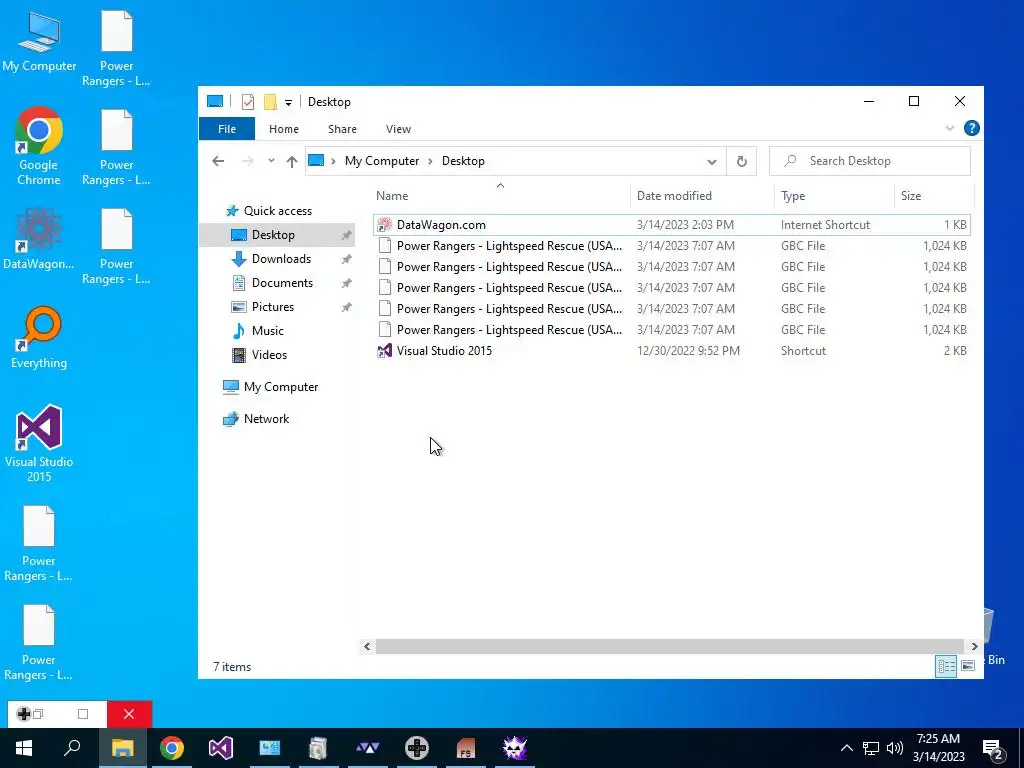Click gamepad D-pad taskbar icon
The height and width of the screenshot is (768, 1024).
pos(417,748)
